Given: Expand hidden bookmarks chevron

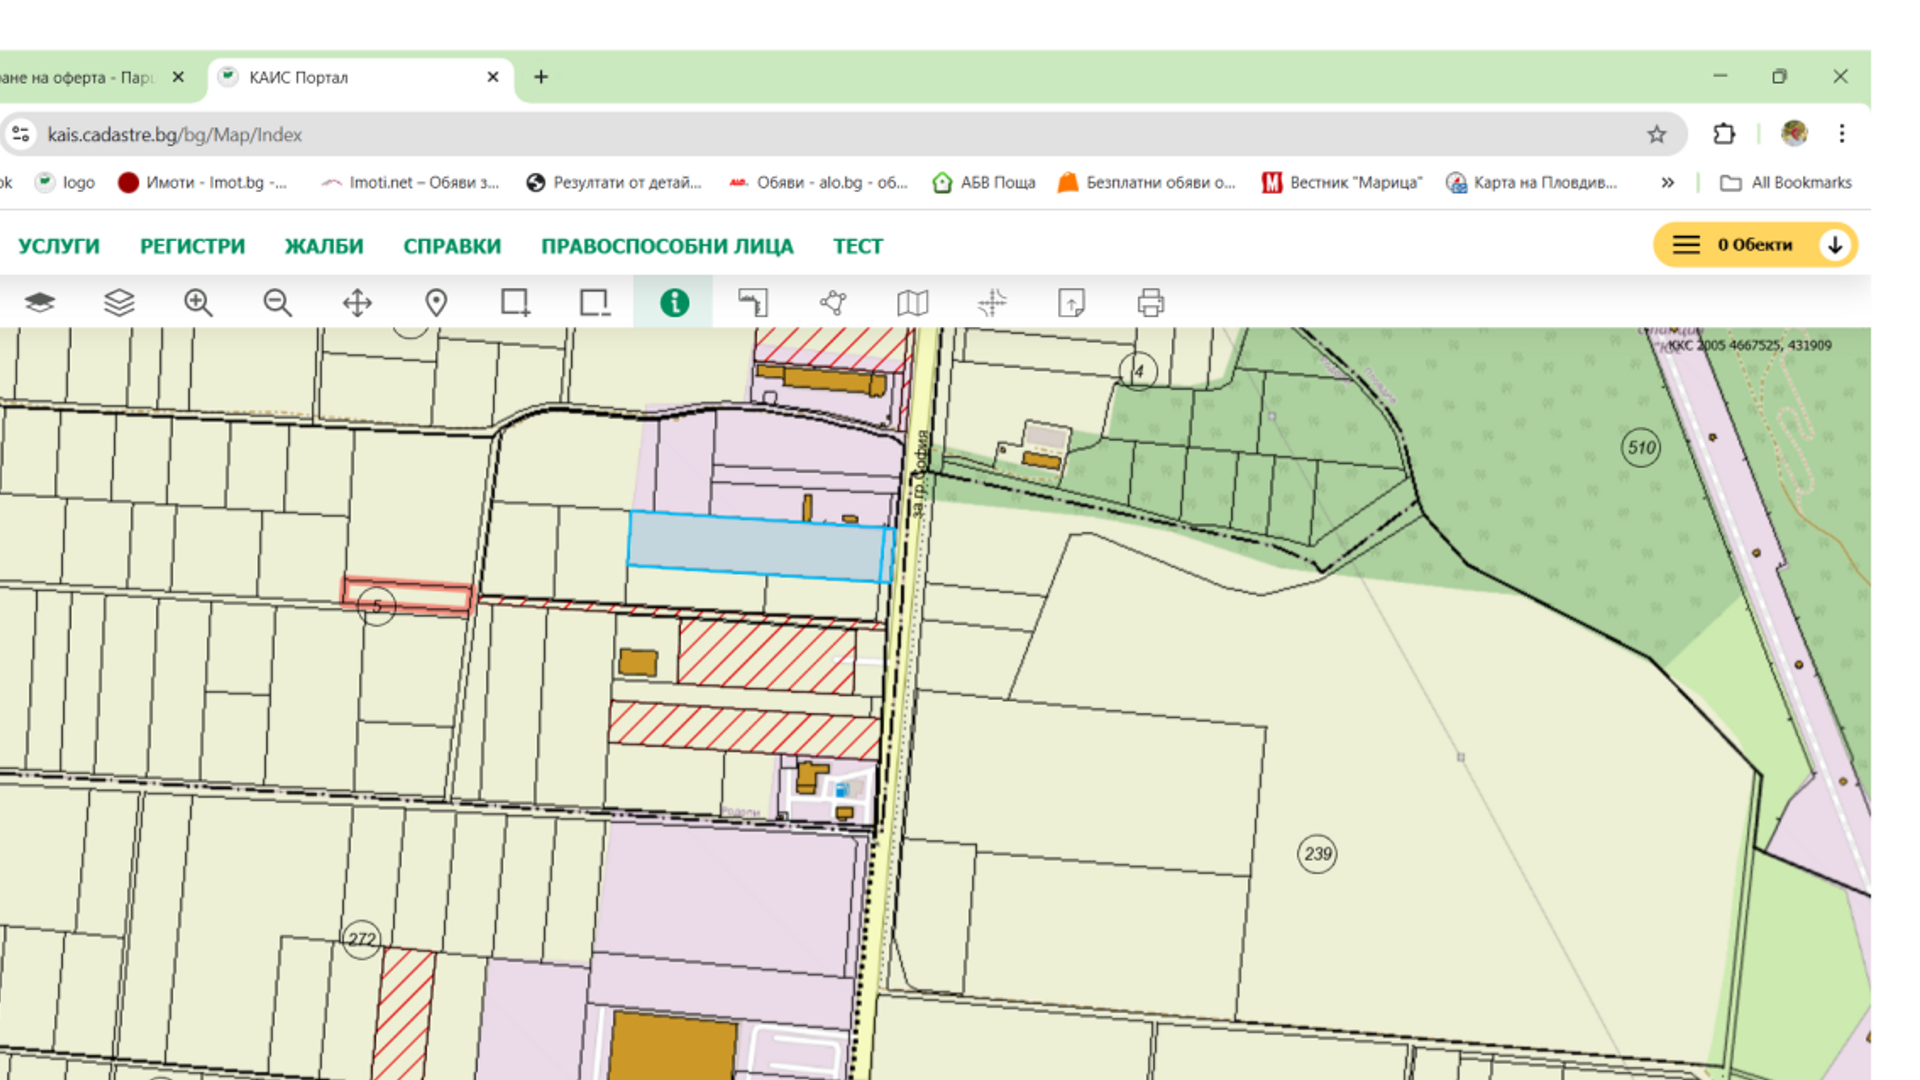Looking at the screenshot, I should point(1667,182).
